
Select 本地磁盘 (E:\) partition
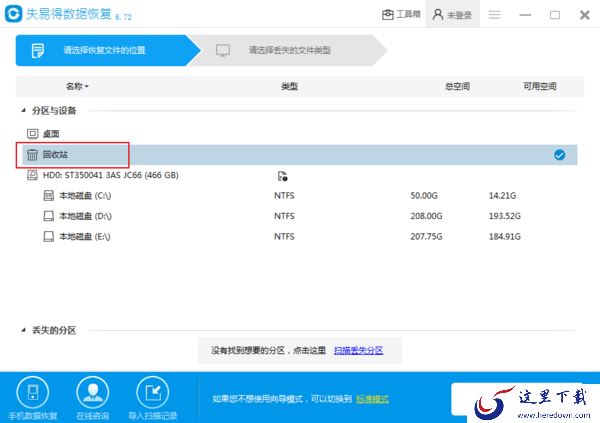85,237
